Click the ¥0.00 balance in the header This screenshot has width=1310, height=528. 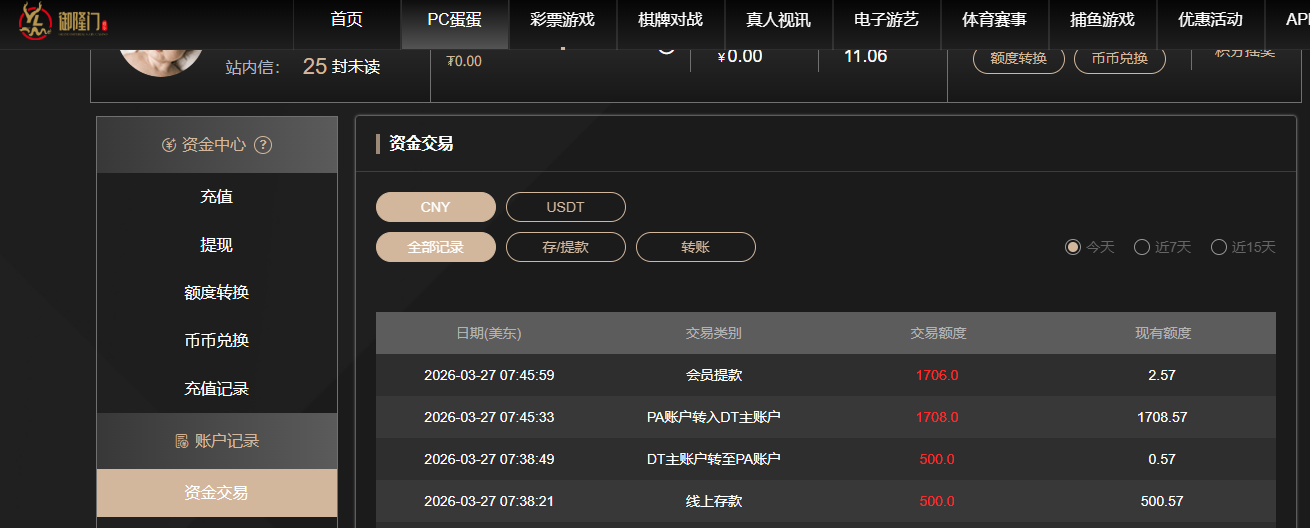click(x=740, y=56)
